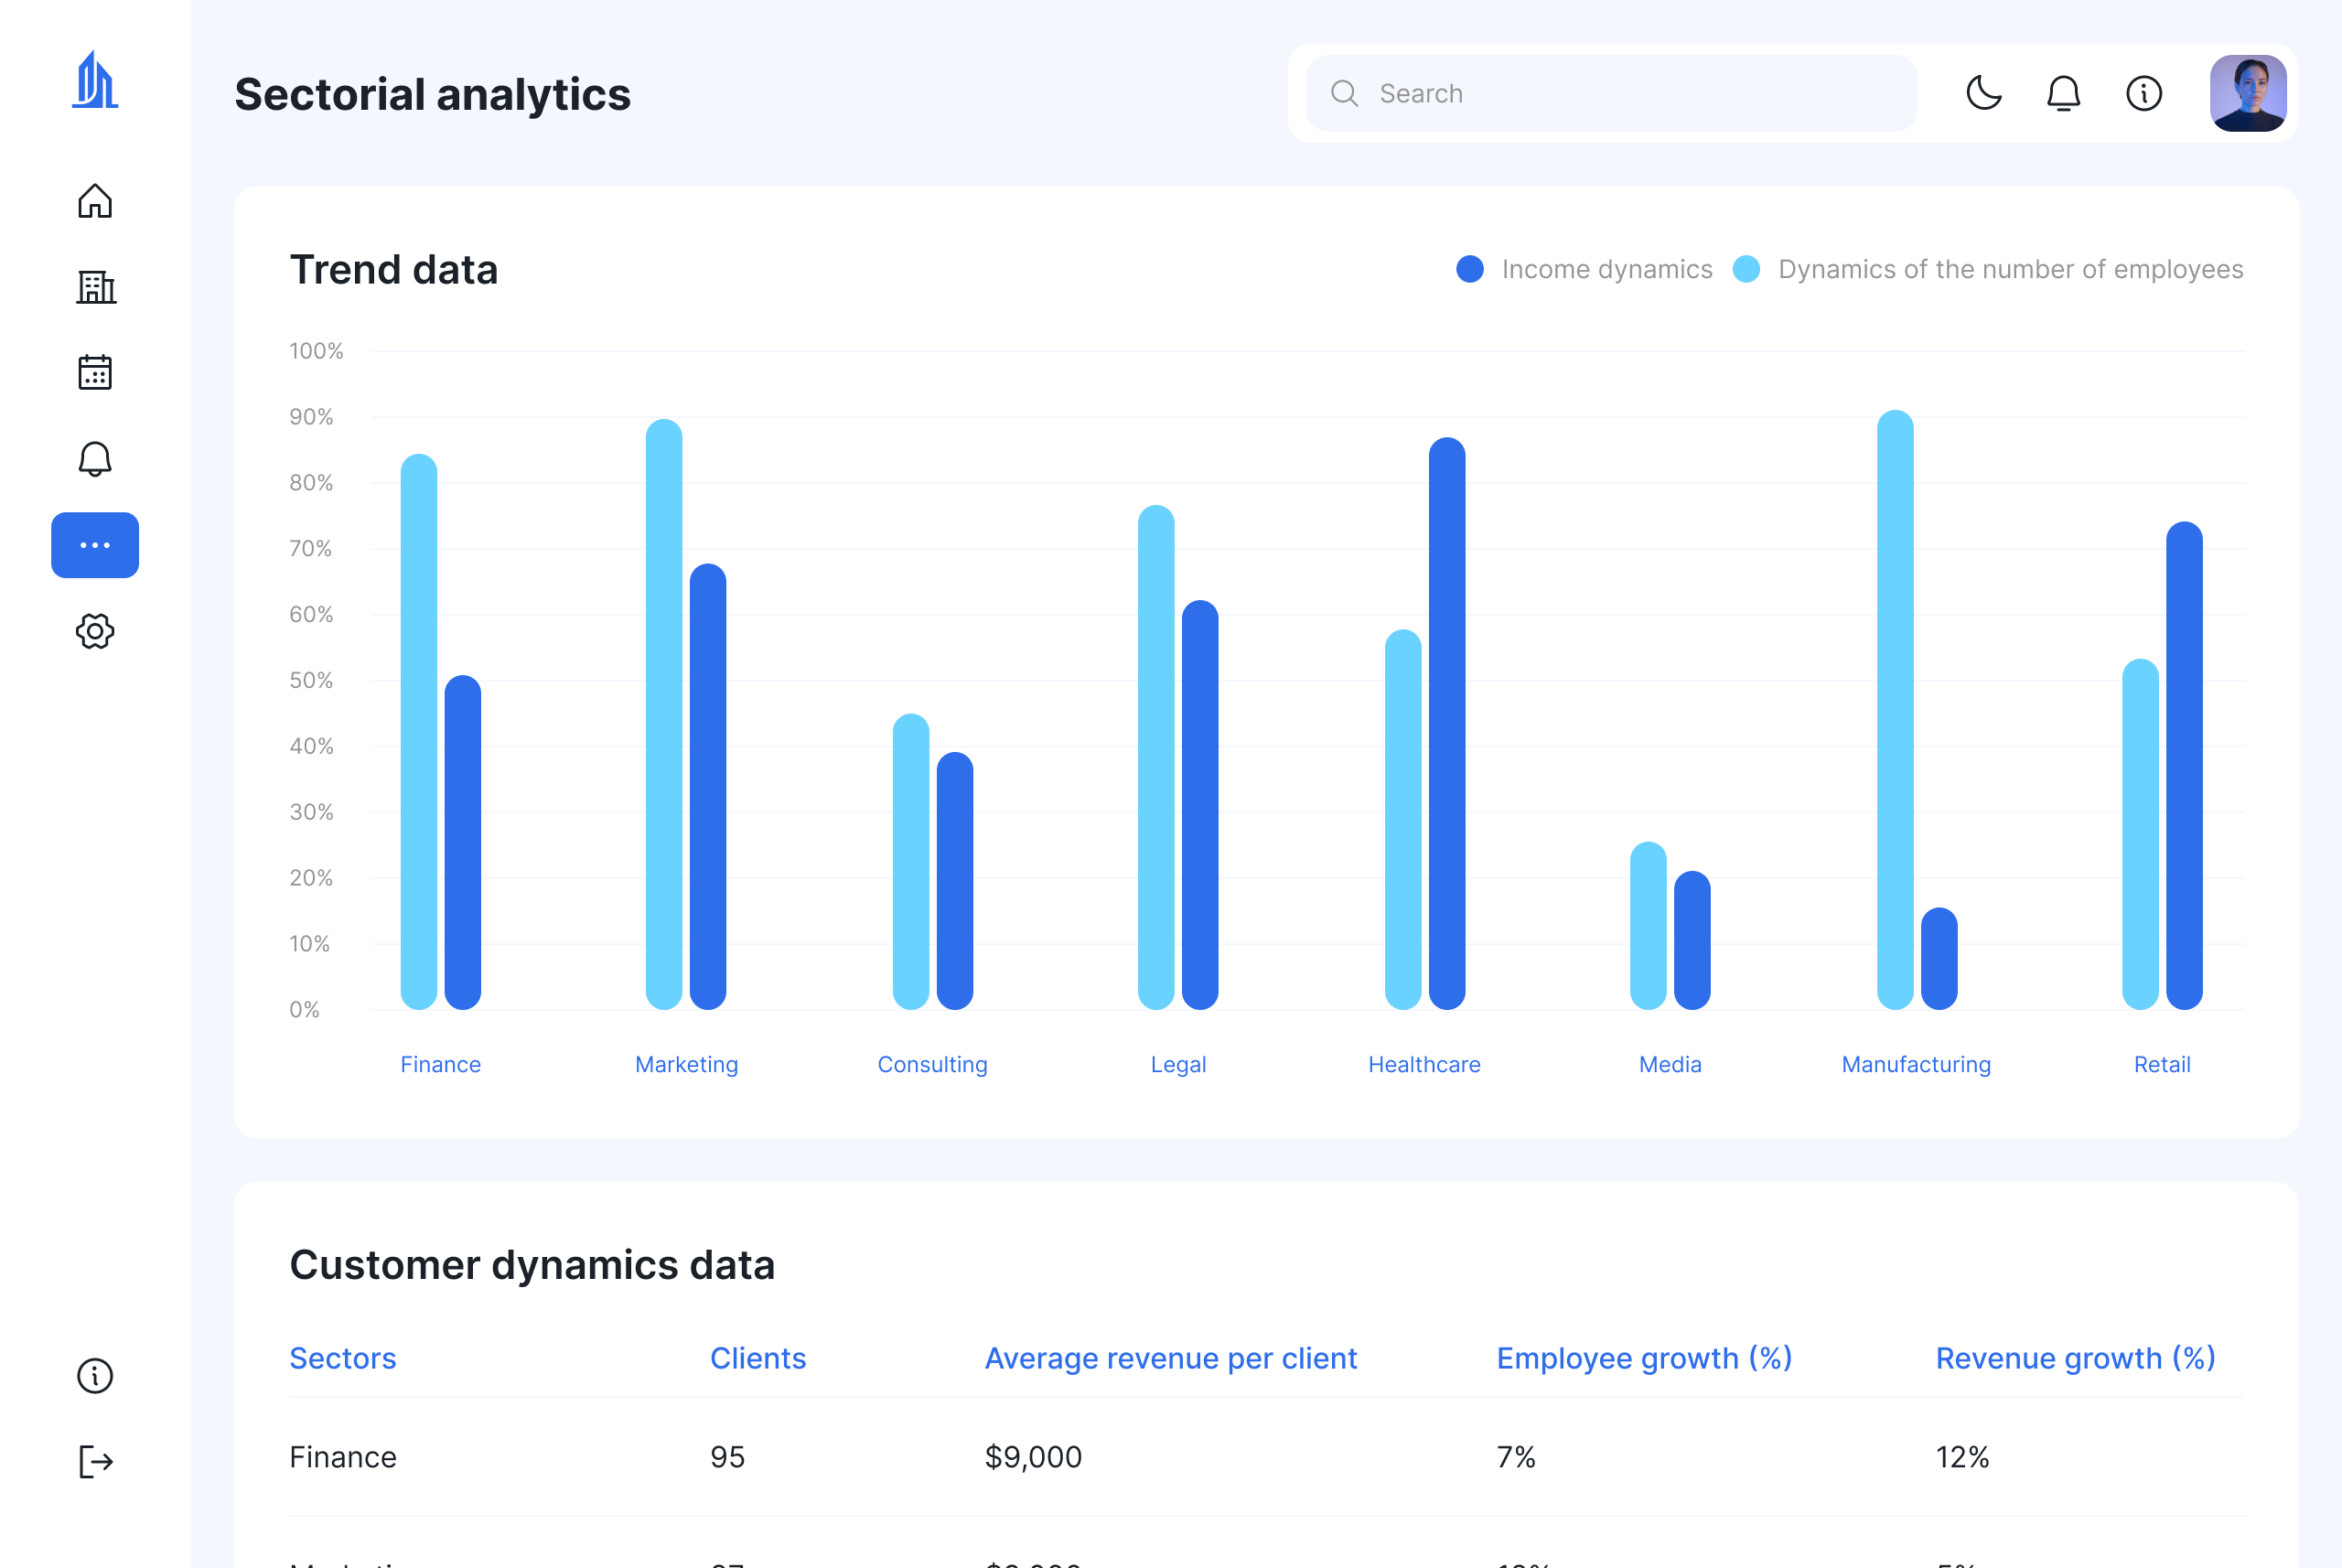Image resolution: width=2342 pixels, height=1568 pixels.
Task: Click Finance dark-blue income bar
Action: point(463,842)
